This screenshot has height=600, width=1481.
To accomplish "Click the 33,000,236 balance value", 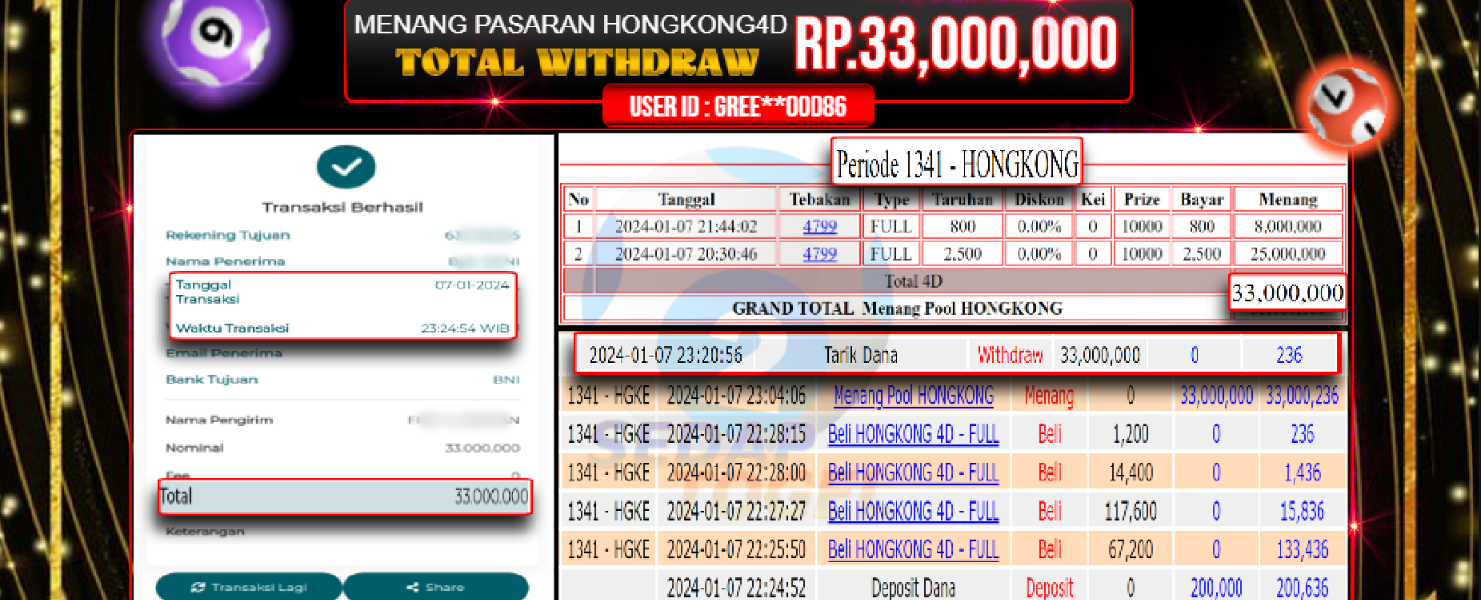I will (x=1302, y=396).
